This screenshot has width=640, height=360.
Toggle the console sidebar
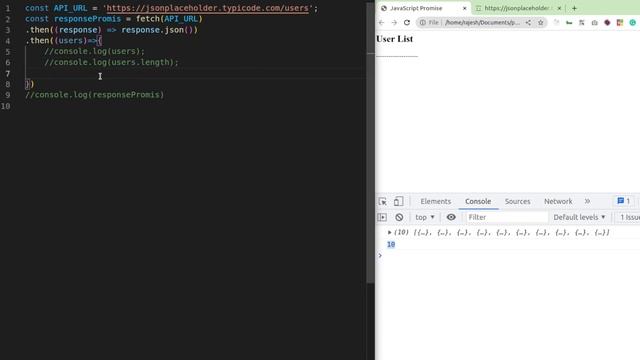[382, 217]
